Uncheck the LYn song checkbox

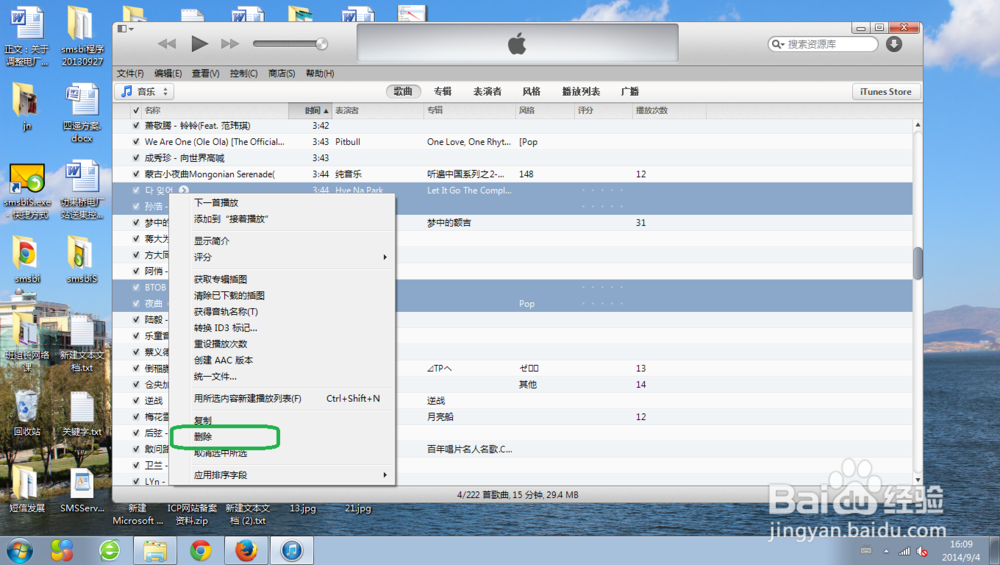click(x=136, y=481)
